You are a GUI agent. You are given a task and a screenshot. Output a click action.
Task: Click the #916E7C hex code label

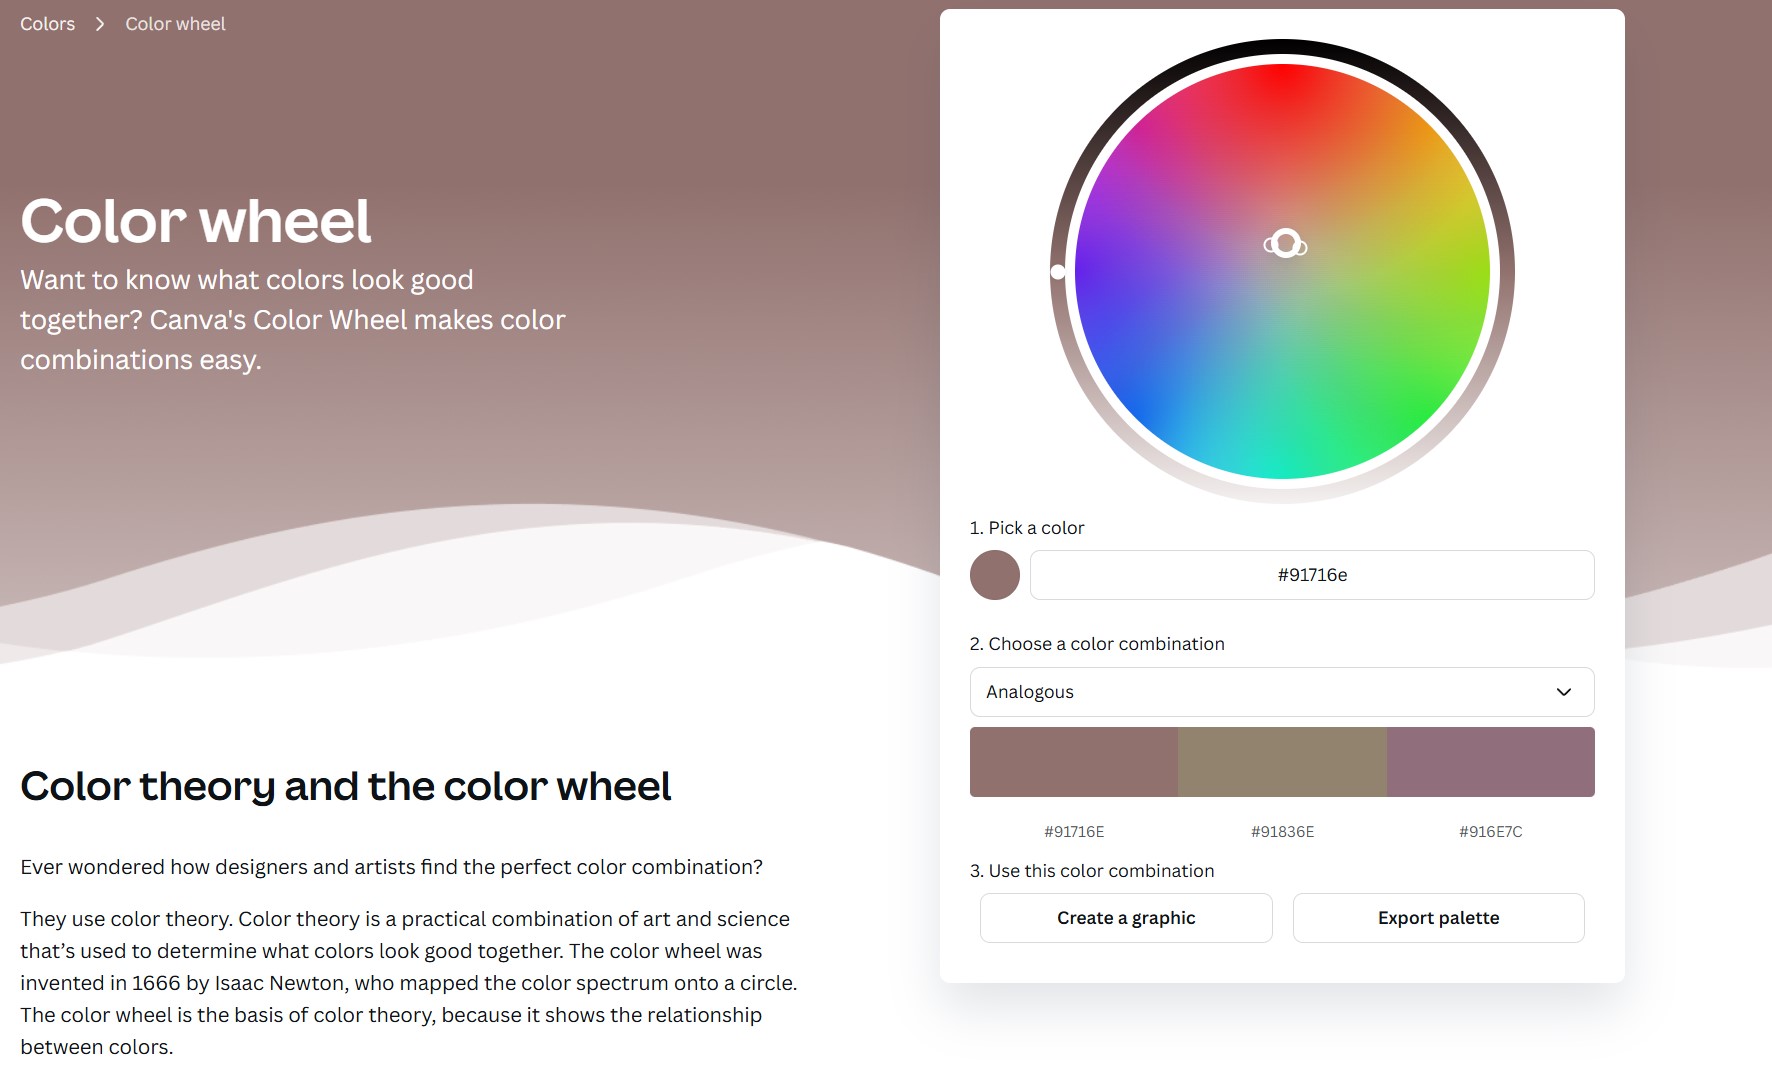pos(1491,832)
